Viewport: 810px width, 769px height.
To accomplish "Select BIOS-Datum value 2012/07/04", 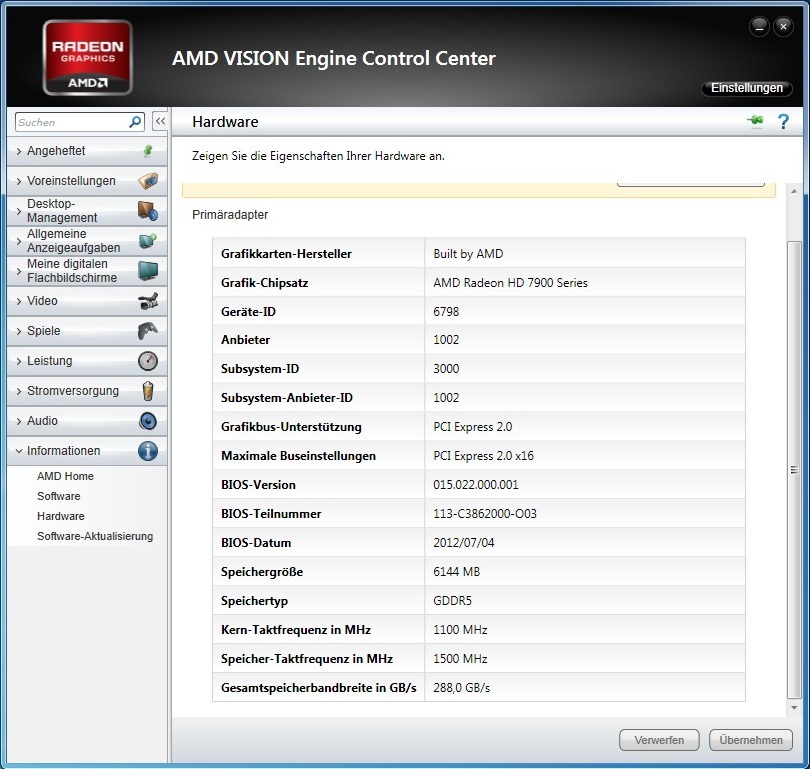I will 463,542.
